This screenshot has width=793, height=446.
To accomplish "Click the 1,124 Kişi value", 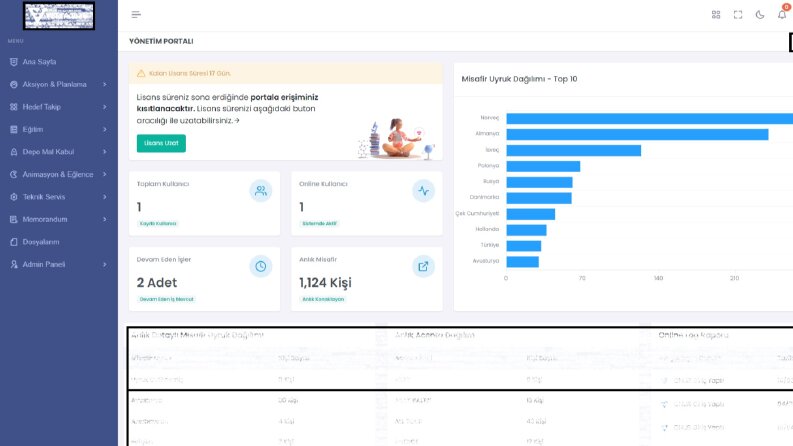I will (325, 283).
